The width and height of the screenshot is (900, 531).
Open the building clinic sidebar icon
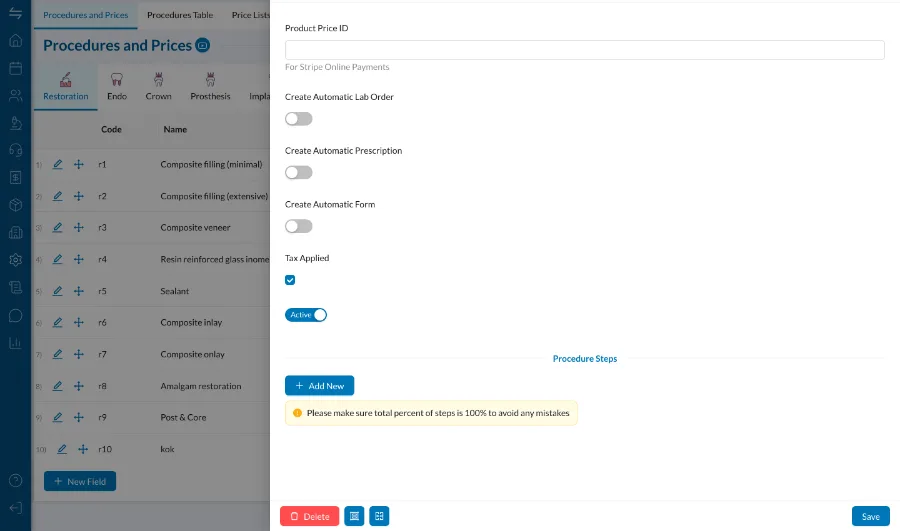tap(15, 232)
